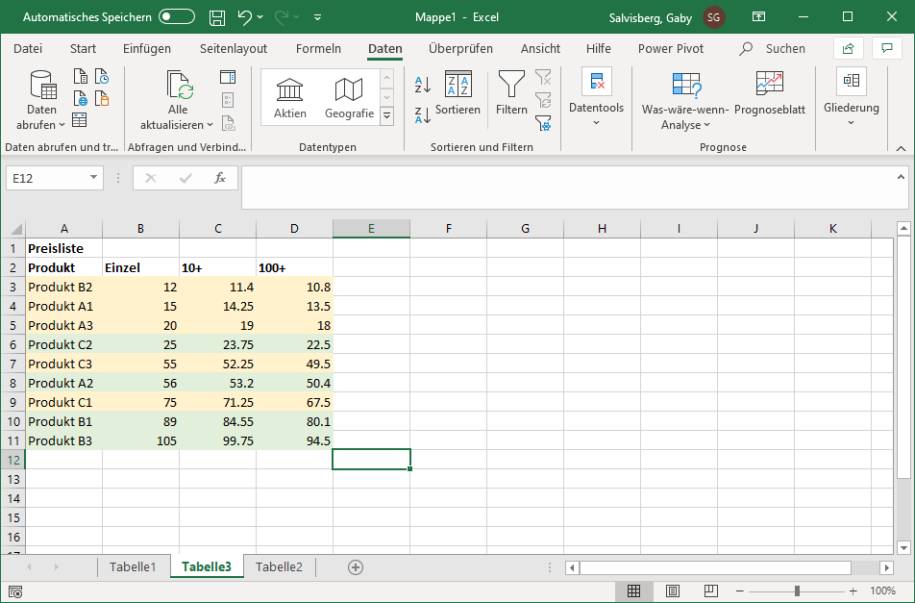Screen dimensions: 915x603
Task: Click the zoom slider in status bar
Action: 798,591
